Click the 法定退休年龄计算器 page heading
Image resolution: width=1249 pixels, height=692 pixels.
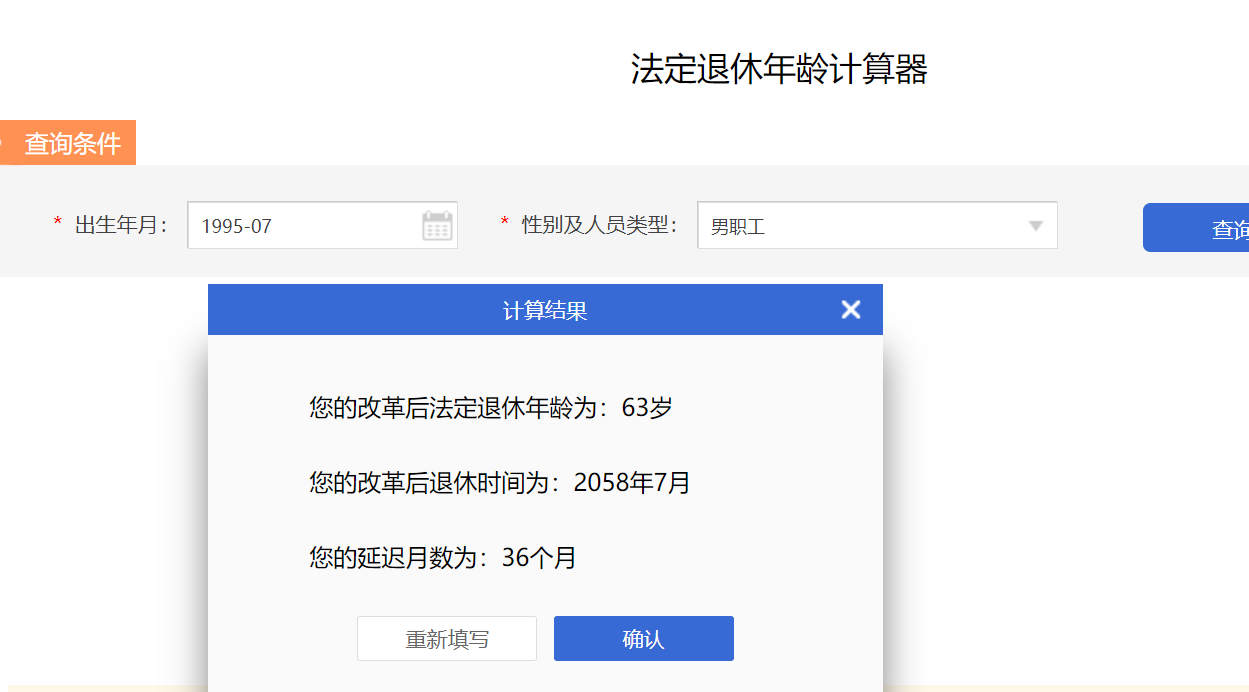click(779, 69)
